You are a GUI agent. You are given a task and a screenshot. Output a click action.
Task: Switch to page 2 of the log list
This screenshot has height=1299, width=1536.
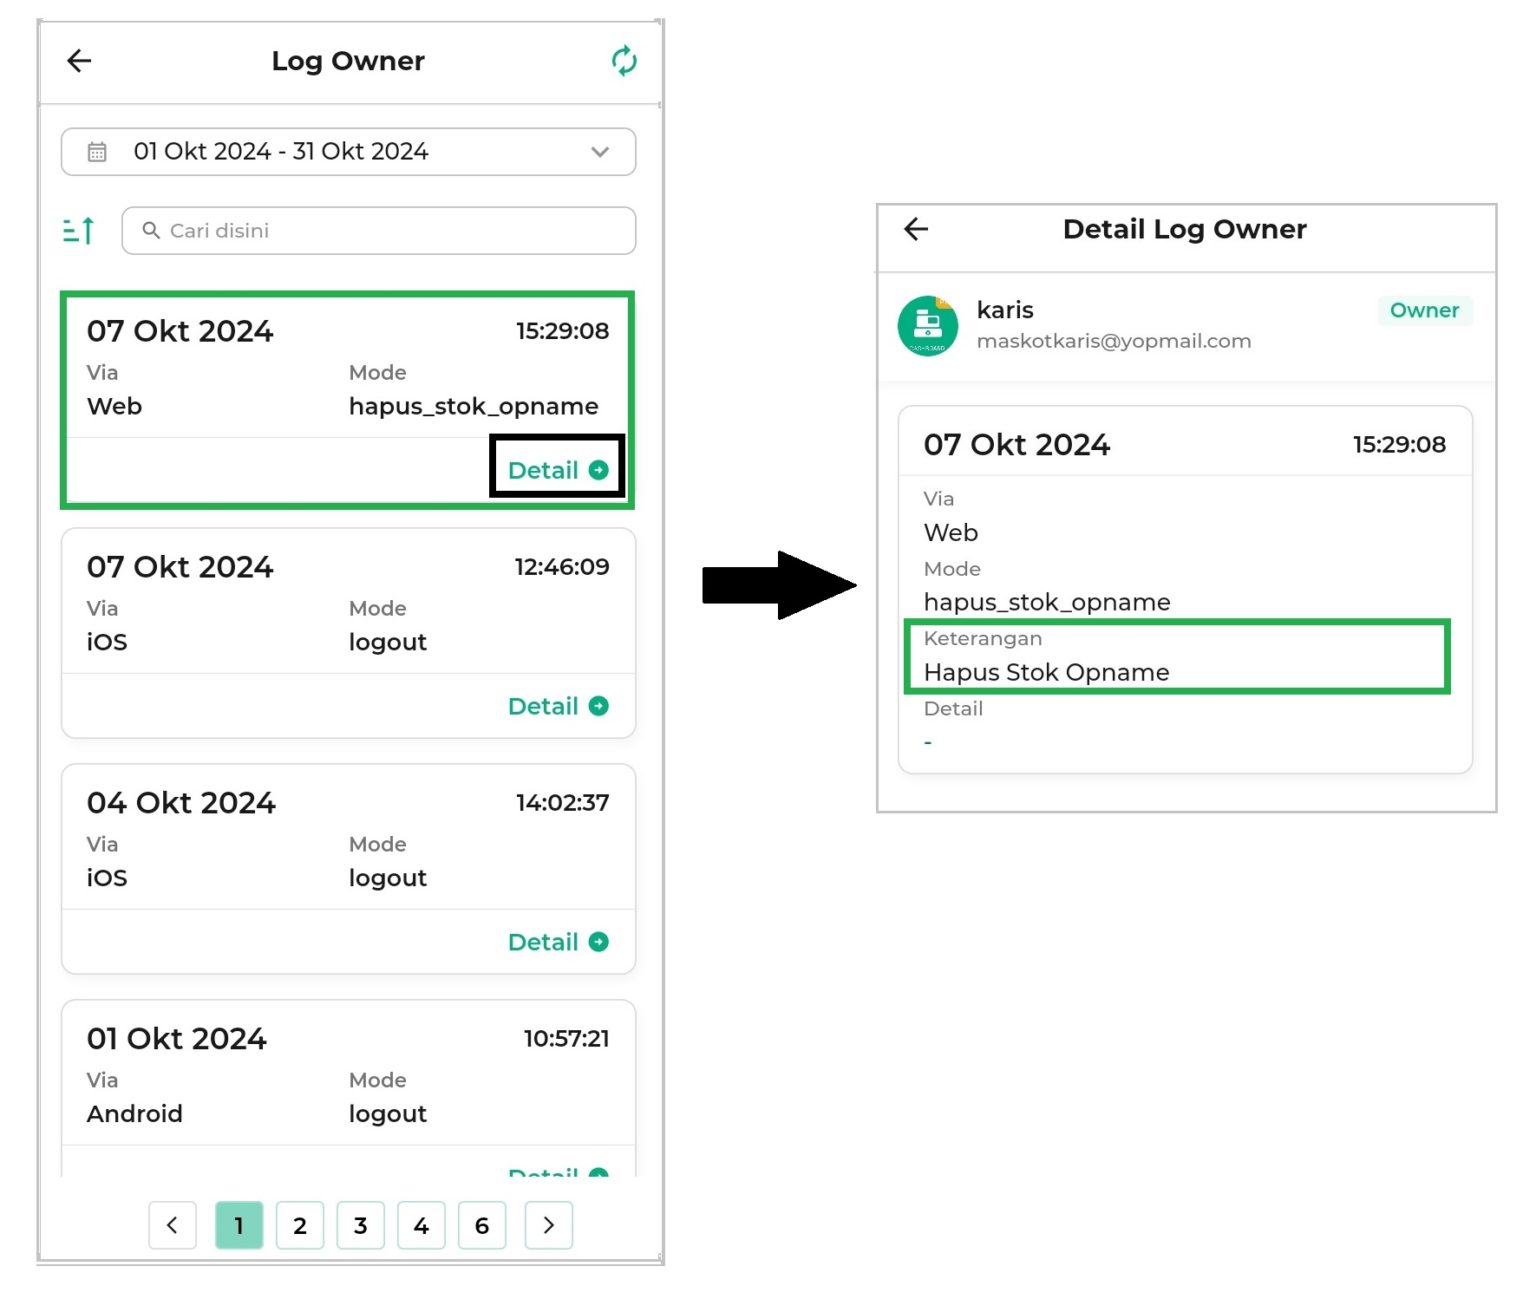tap(300, 1225)
